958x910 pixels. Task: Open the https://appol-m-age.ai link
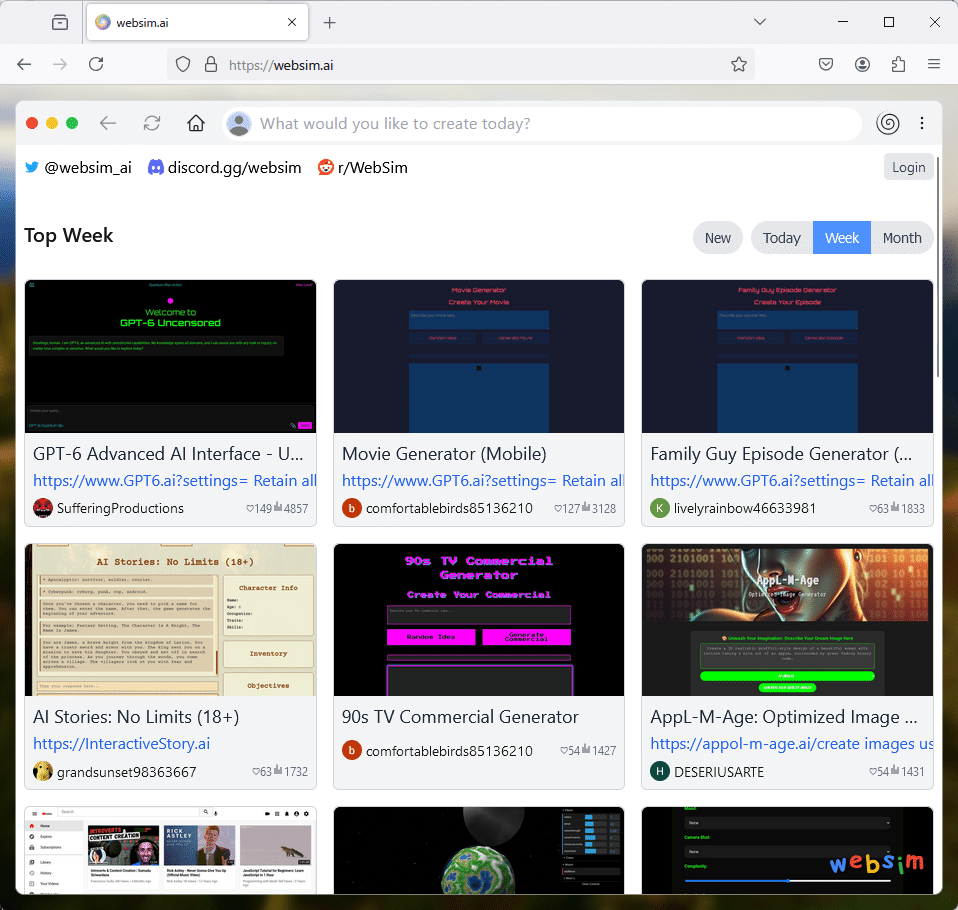[x=792, y=743]
